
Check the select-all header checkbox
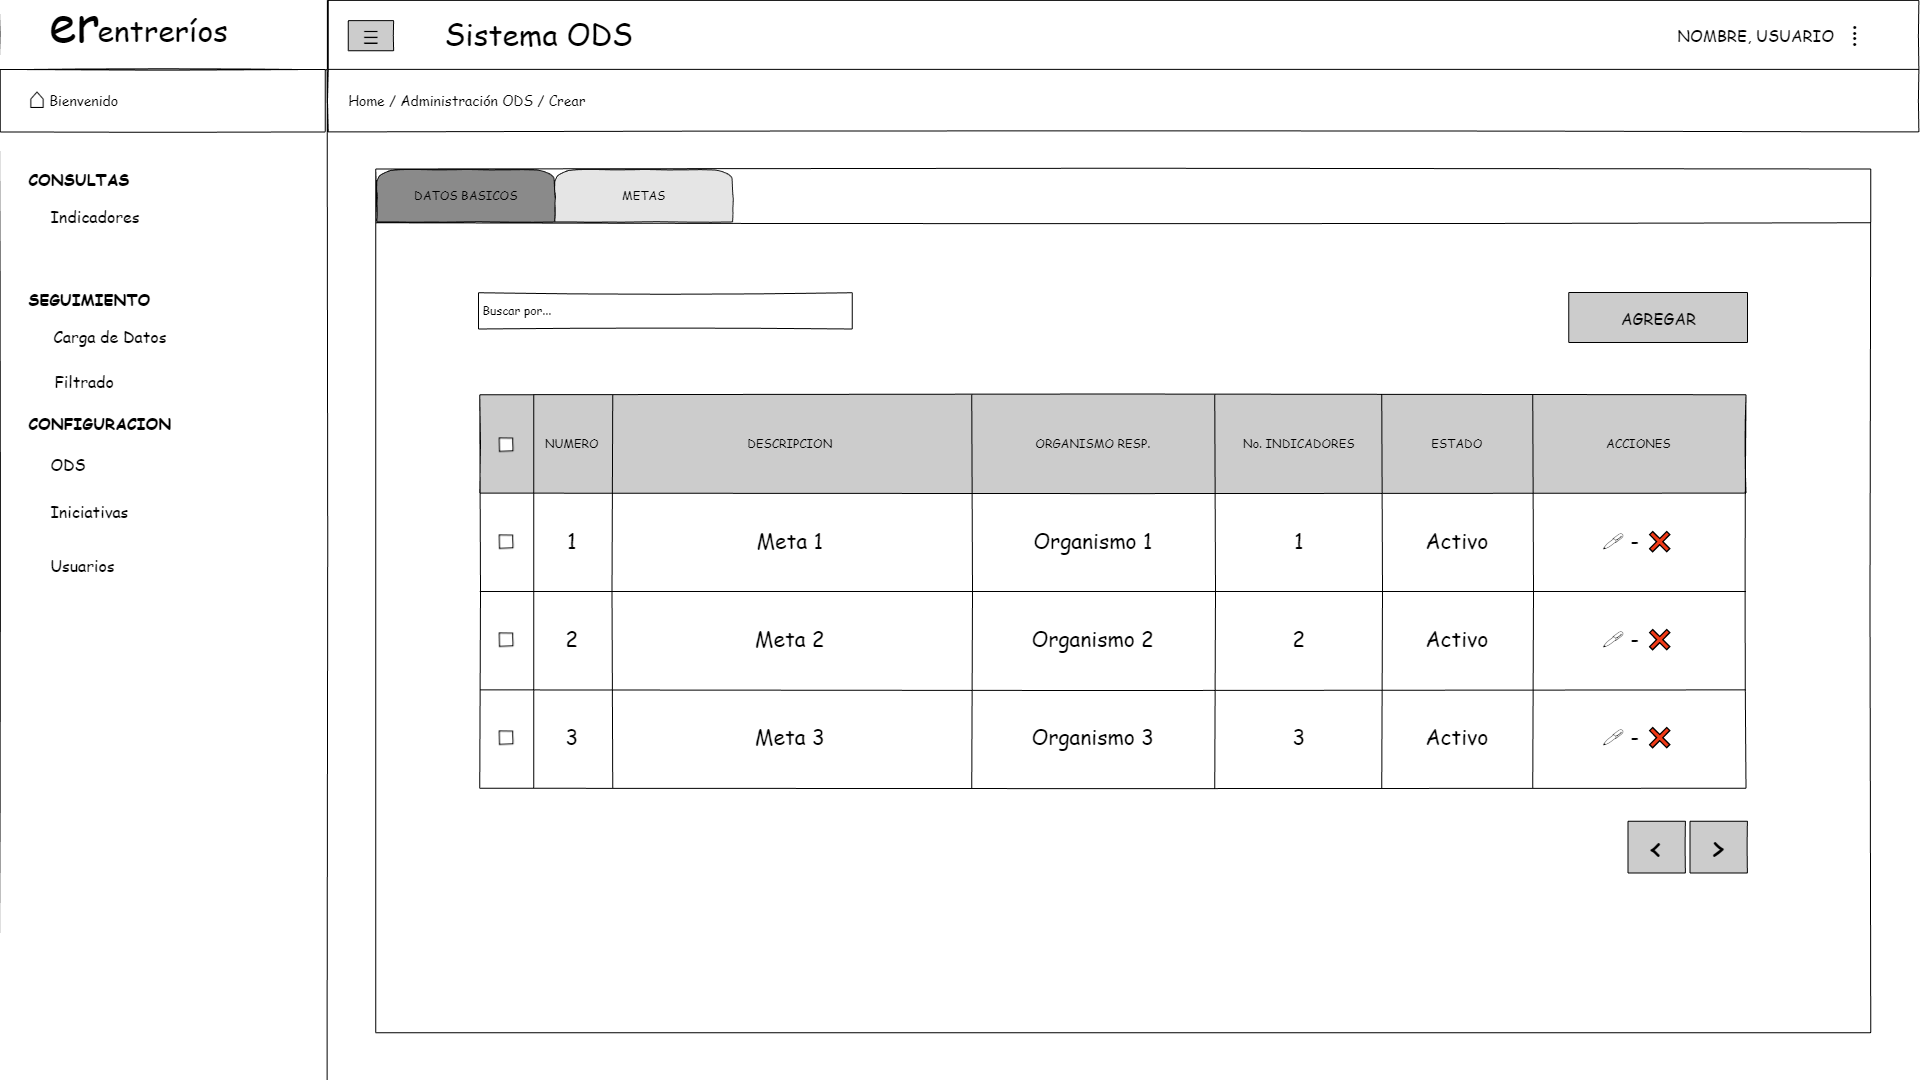506,445
